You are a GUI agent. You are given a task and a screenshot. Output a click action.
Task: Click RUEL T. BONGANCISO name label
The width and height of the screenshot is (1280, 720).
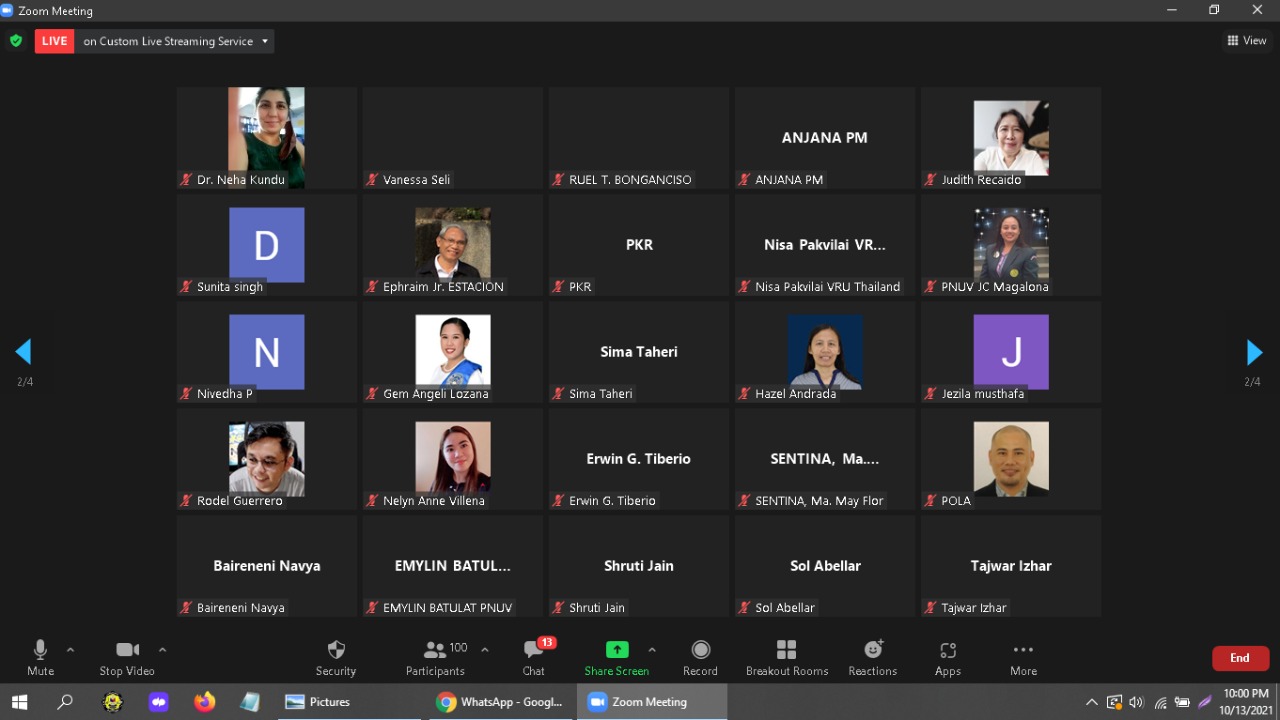(630, 180)
